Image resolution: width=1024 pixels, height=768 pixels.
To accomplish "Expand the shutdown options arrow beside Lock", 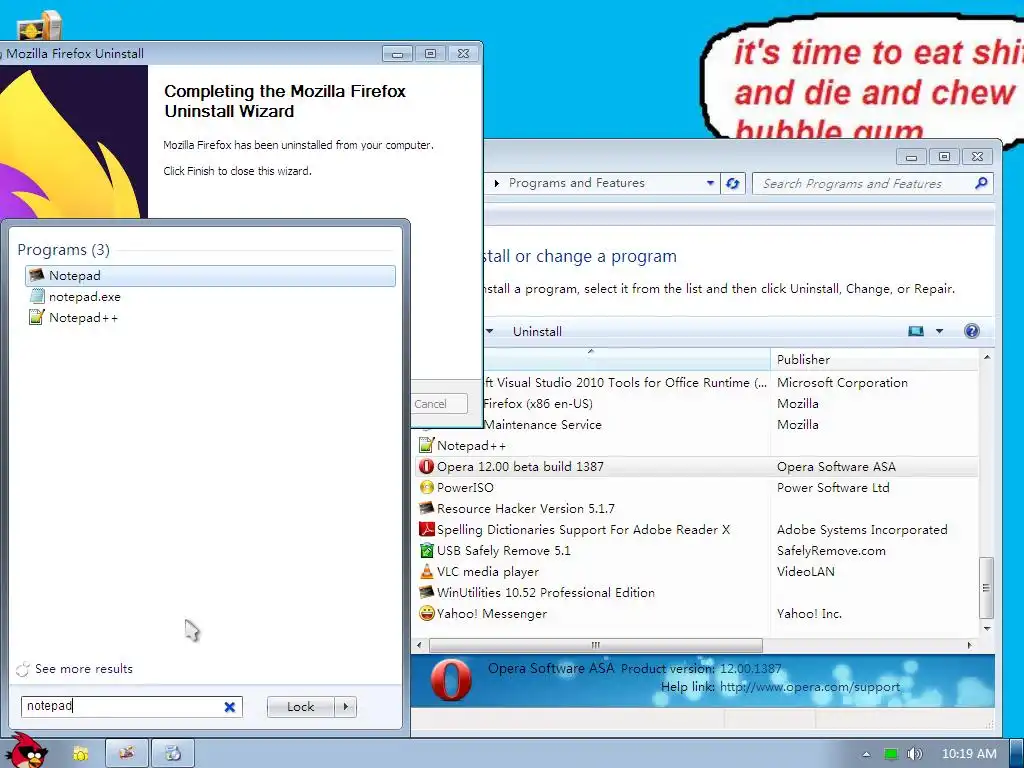I will [x=345, y=707].
